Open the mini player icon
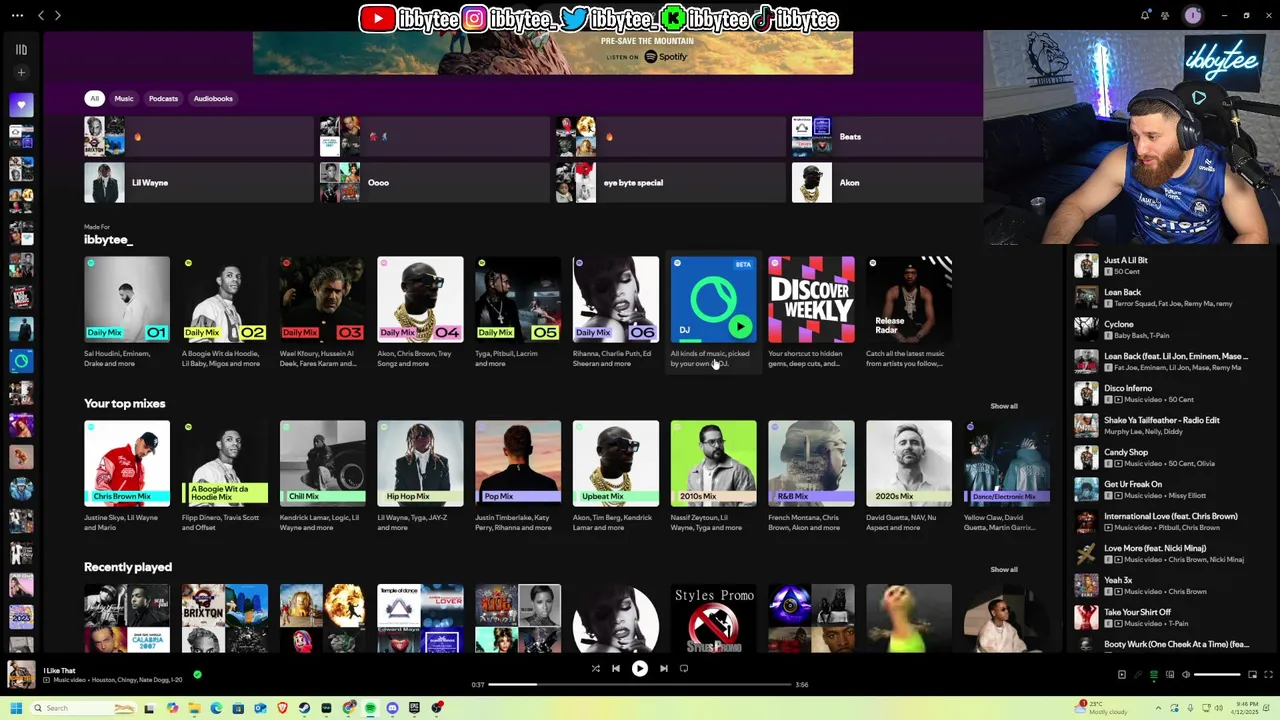Viewport: 1280px width, 720px height. pyautogui.click(x=1252, y=675)
